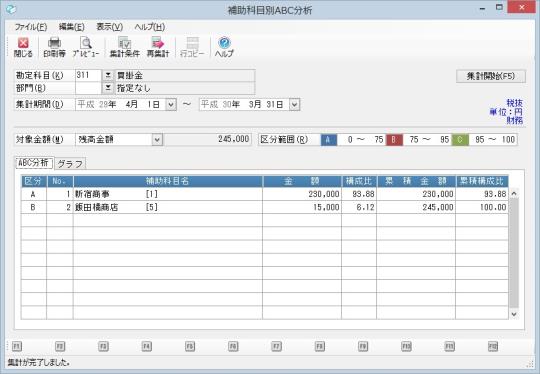The image size is (540, 374).
Task: Click the 構成比 column header
Action: (359, 181)
